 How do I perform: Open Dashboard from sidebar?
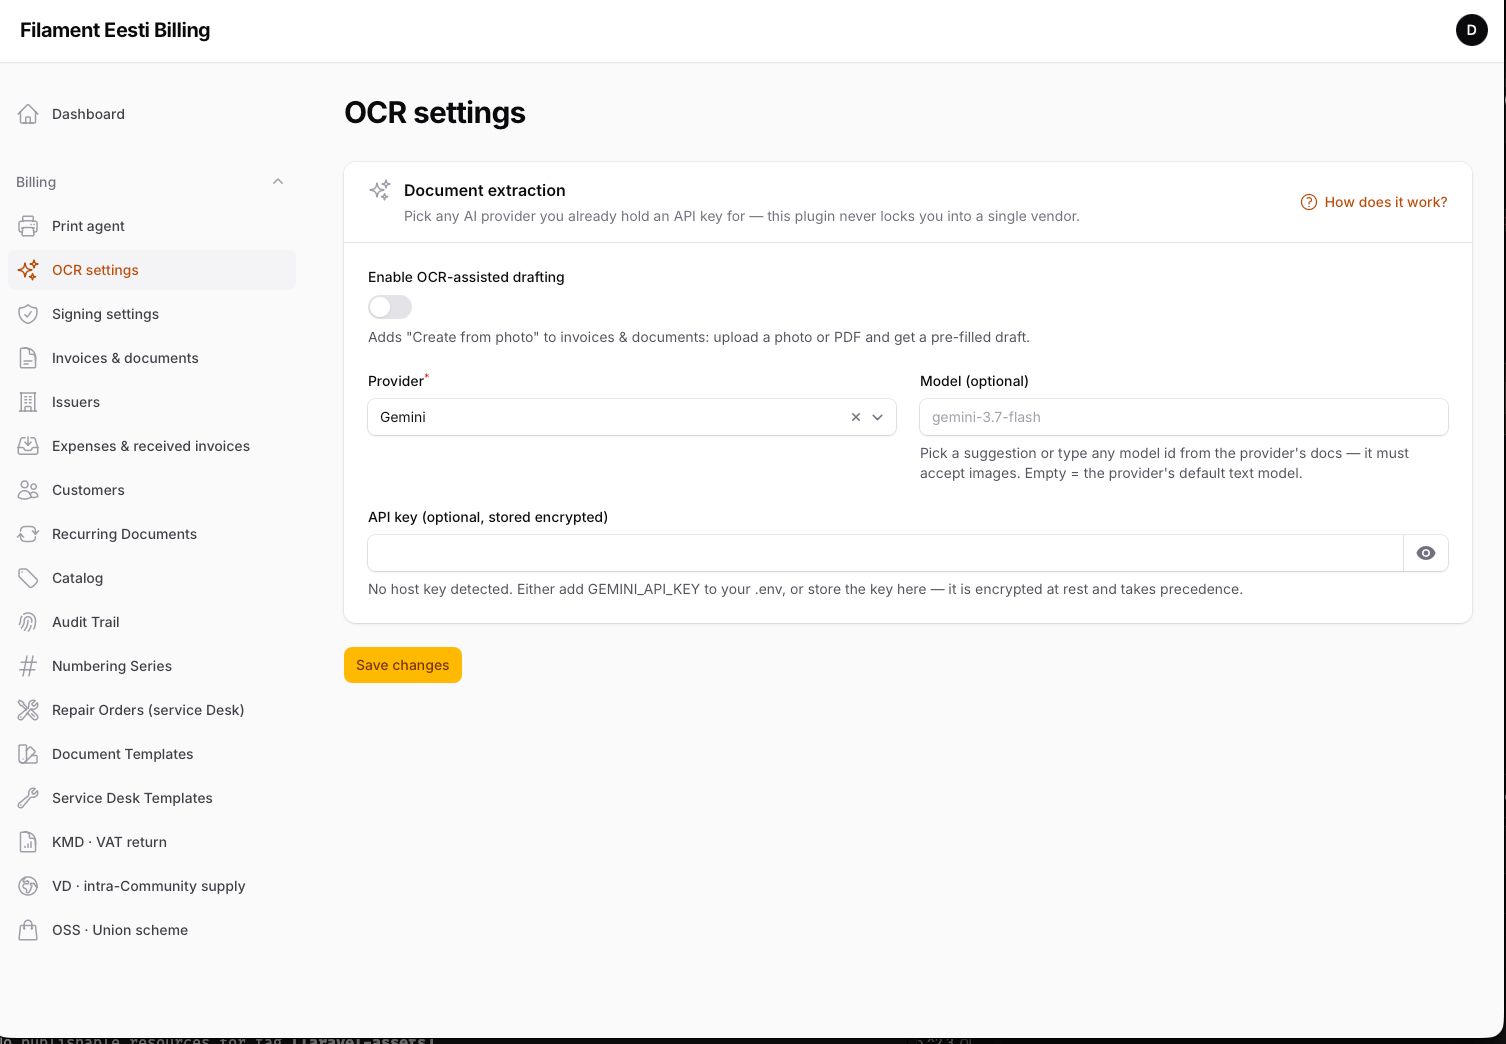pyautogui.click(x=152, y=114)
